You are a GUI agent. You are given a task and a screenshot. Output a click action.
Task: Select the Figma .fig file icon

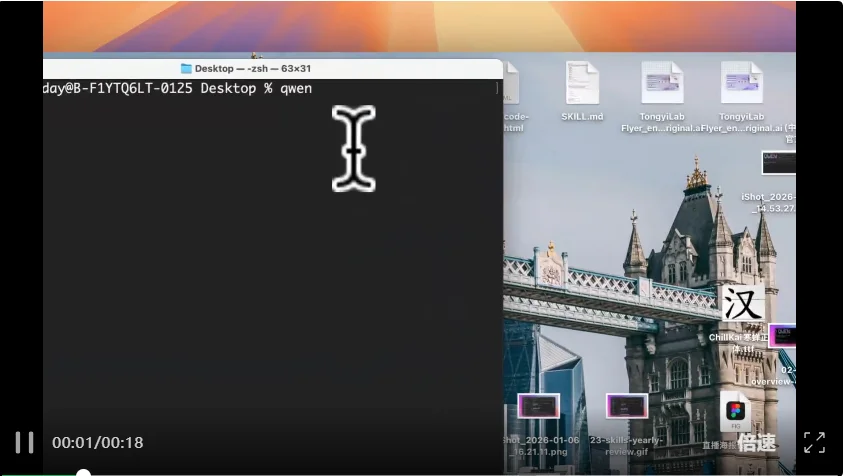coord(735,410)
